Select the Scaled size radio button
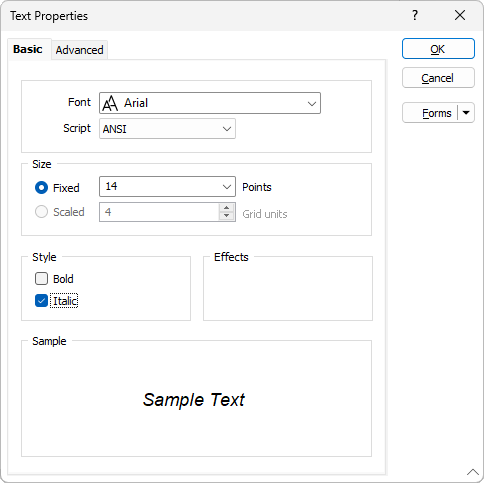 pos(41,212)
